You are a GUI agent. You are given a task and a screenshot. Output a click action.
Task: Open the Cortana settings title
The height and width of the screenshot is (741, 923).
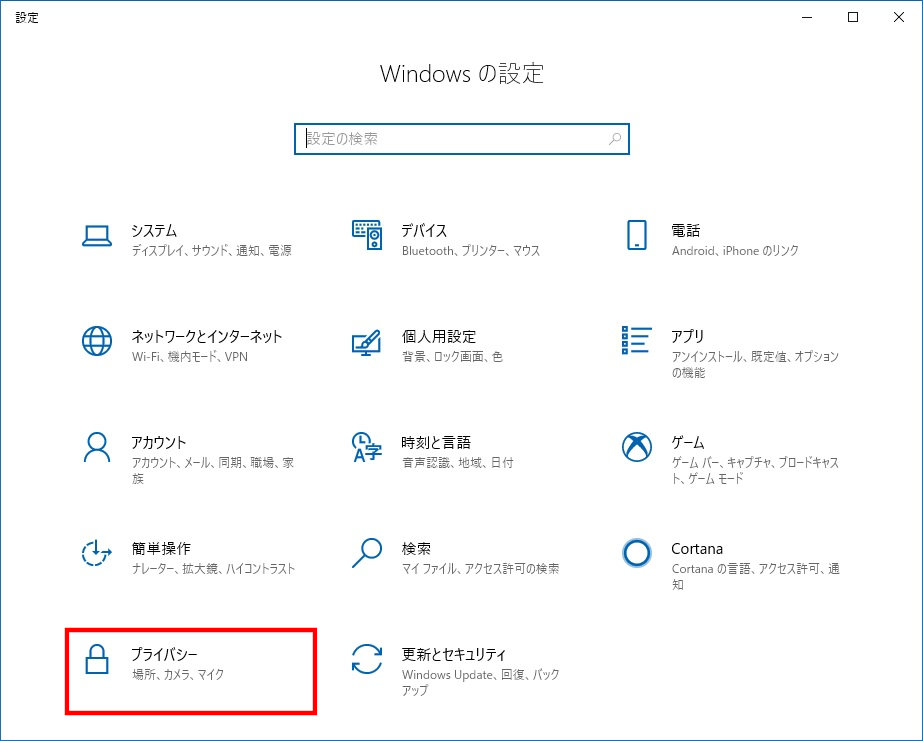pos(697,549)
